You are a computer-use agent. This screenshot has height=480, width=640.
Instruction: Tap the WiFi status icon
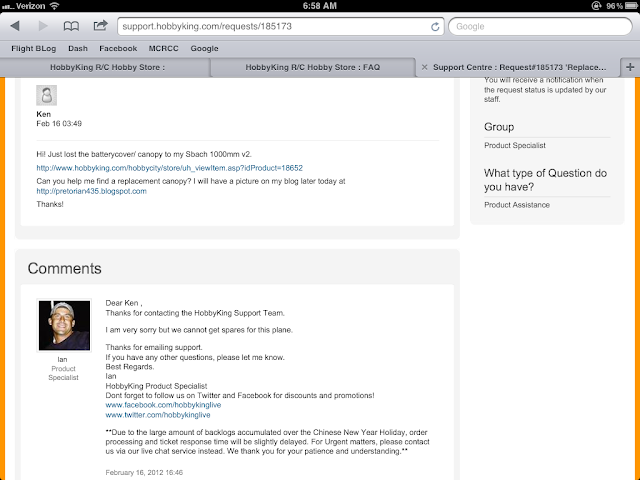click(54, 6)
